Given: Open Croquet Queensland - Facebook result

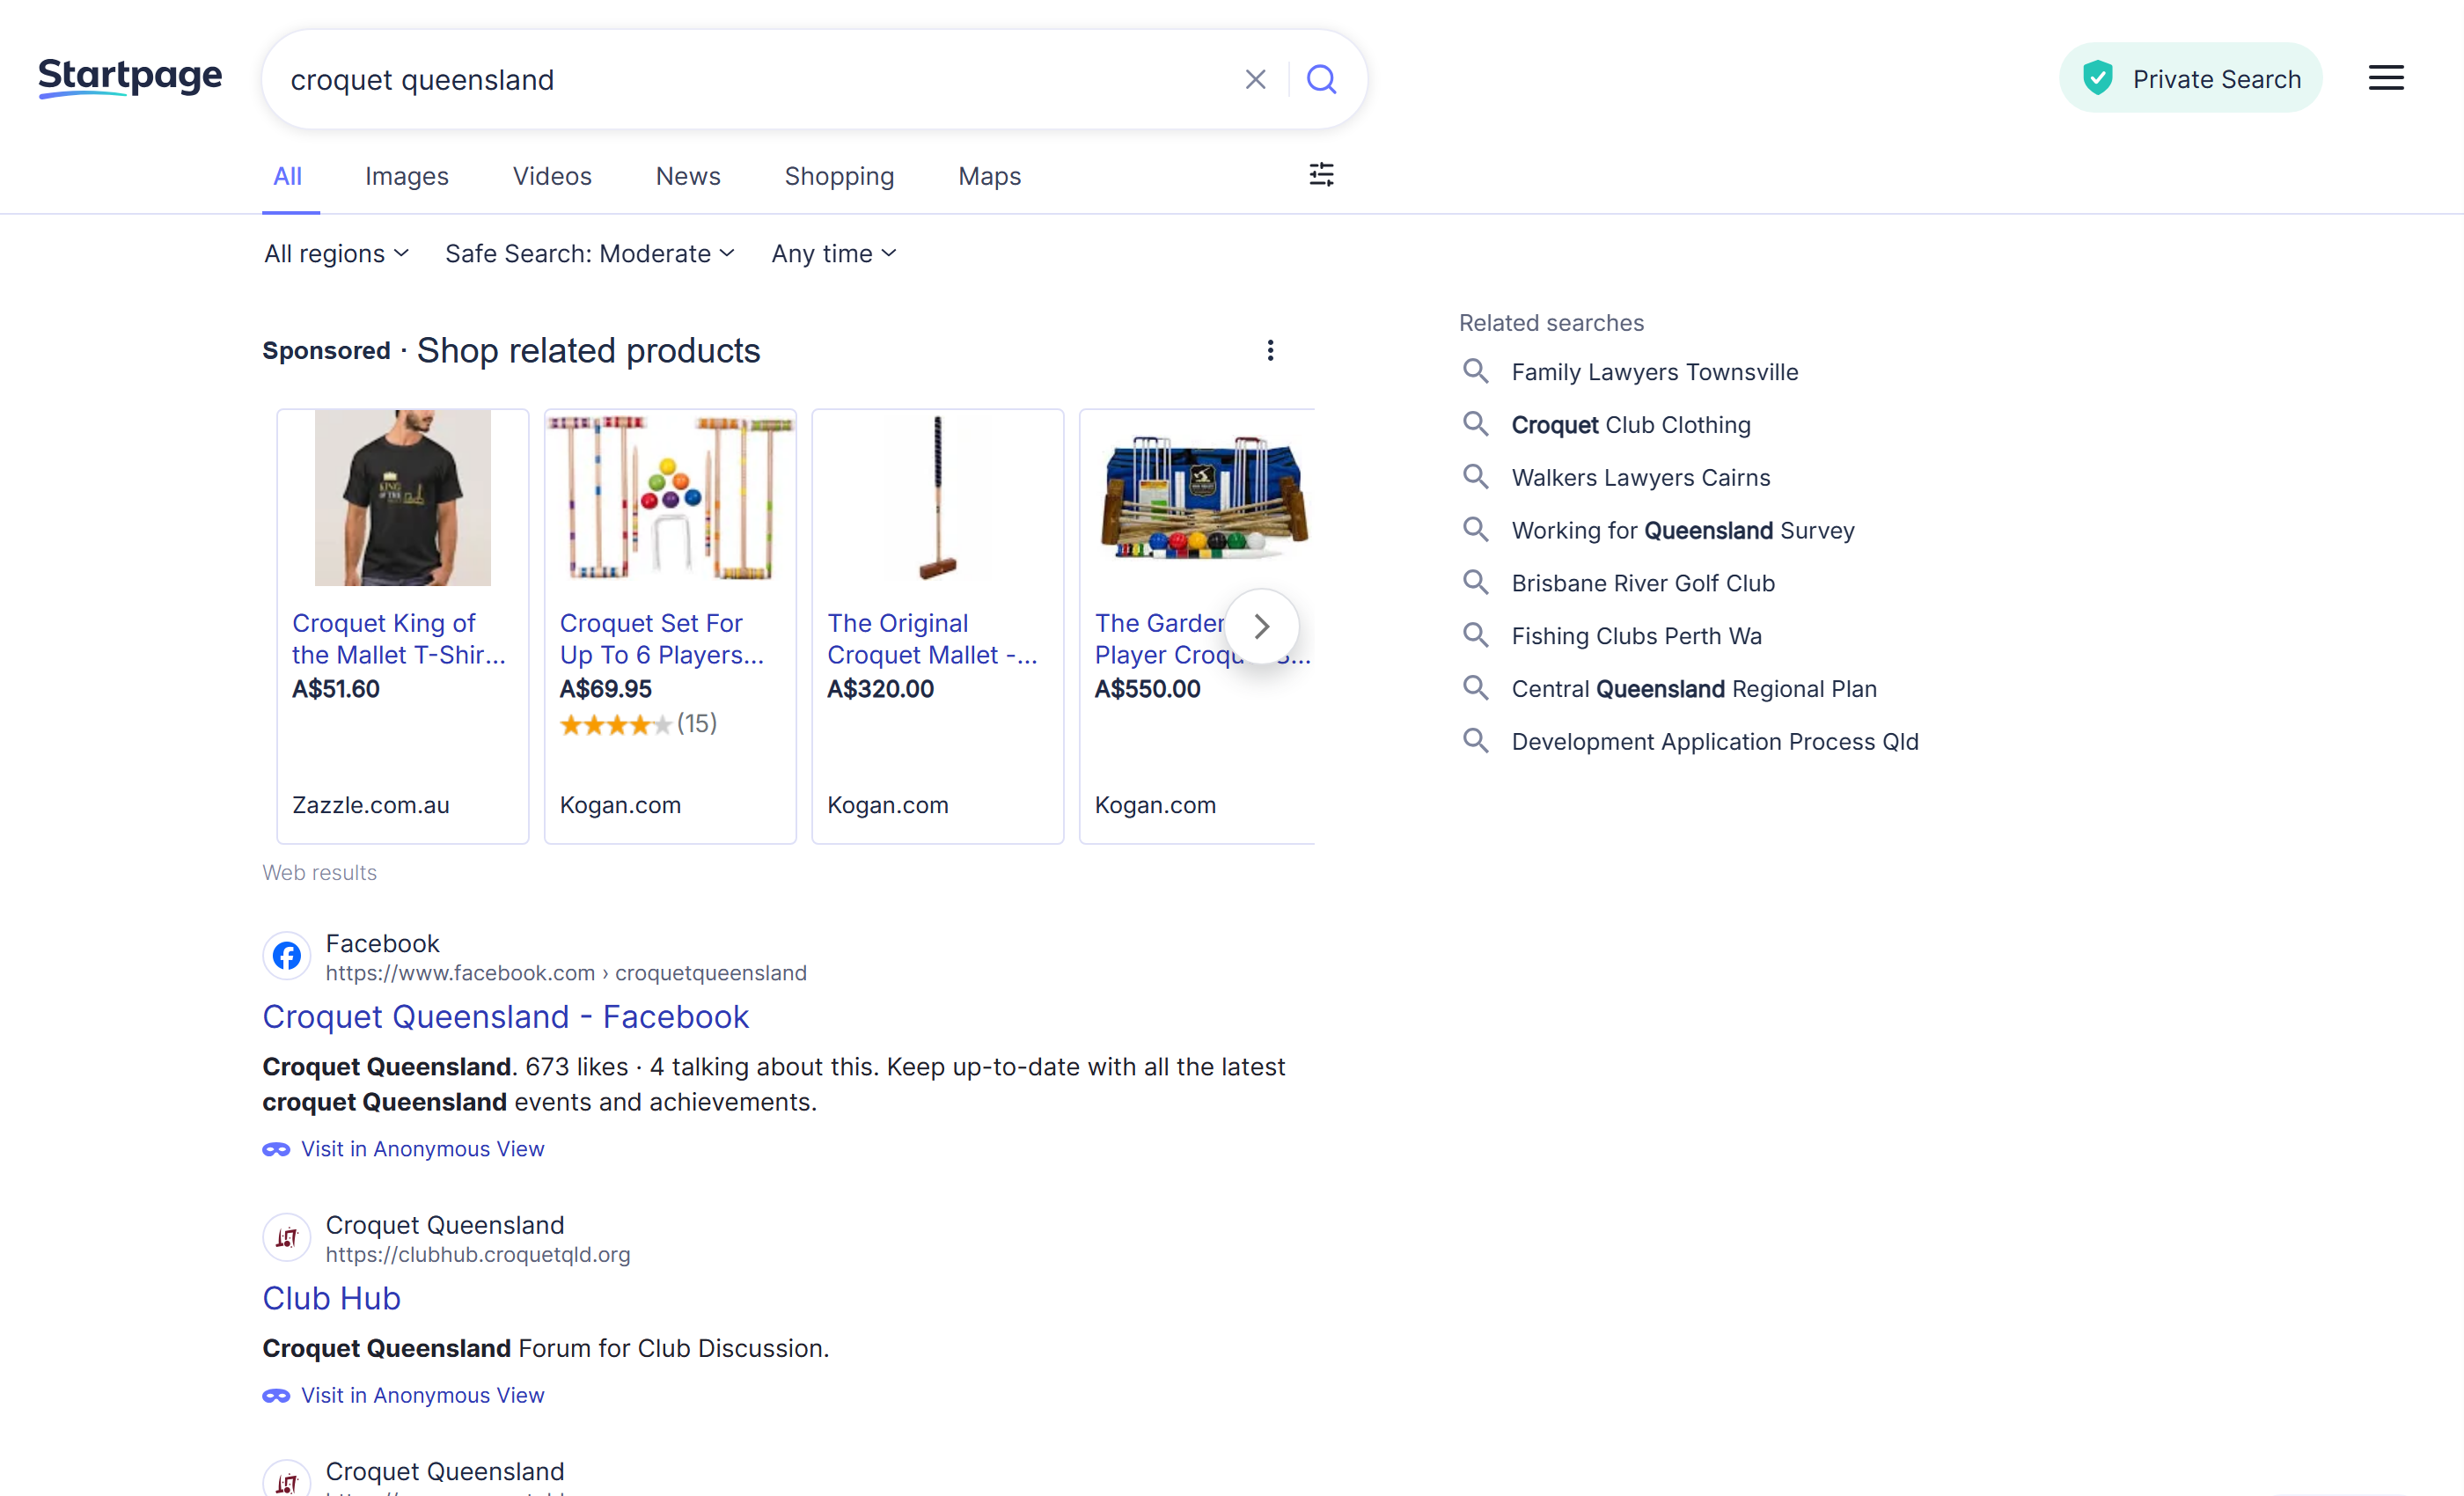Looking at the screenshot, I should pos(505,1017).
